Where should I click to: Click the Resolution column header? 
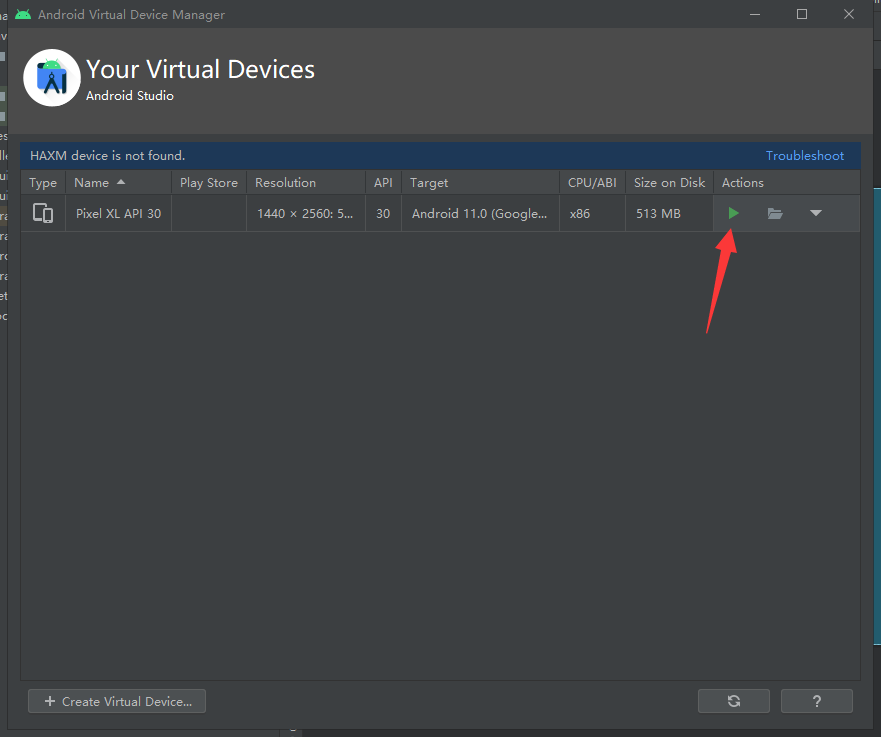(306, 183)
